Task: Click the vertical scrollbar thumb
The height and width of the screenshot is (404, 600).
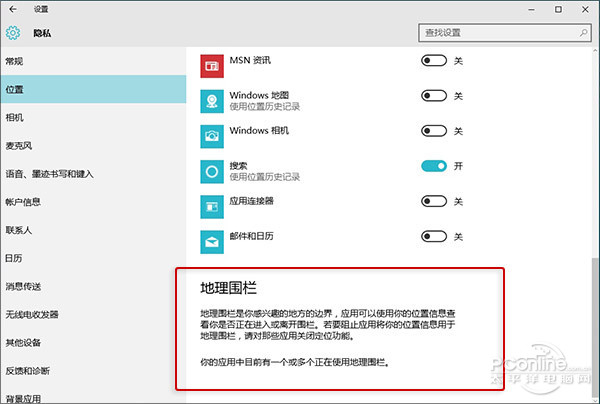Action: click(595, 328)
